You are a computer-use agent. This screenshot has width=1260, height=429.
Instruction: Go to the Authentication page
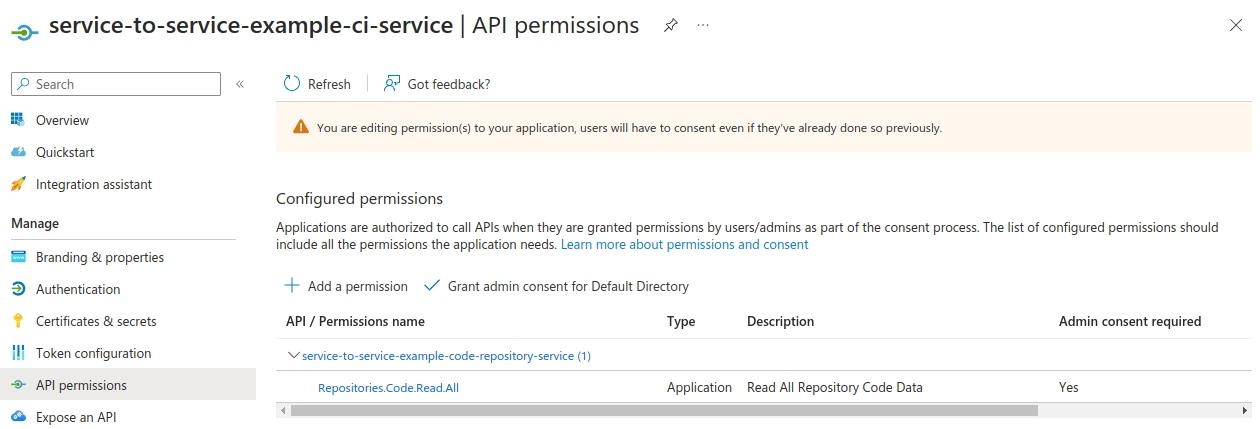(x=78, y=289)
